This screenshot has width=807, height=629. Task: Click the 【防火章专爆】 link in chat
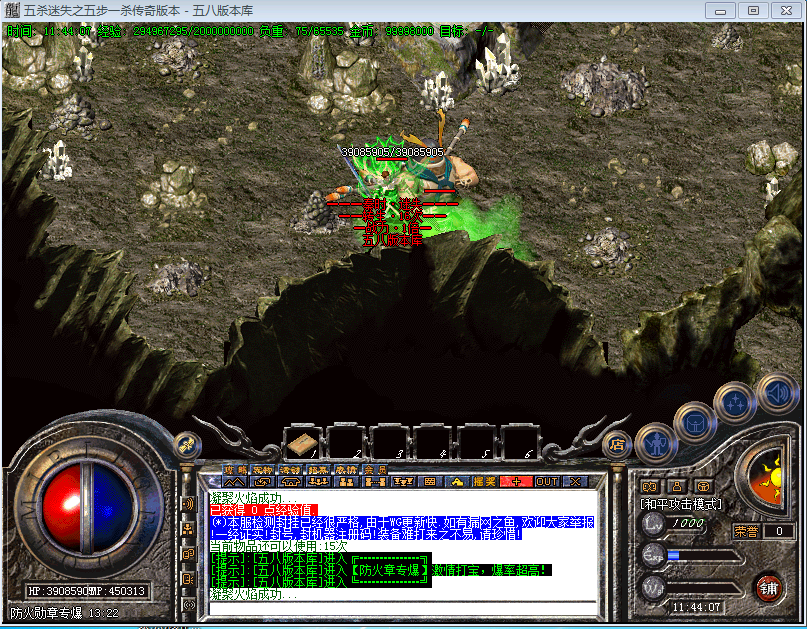390,570
